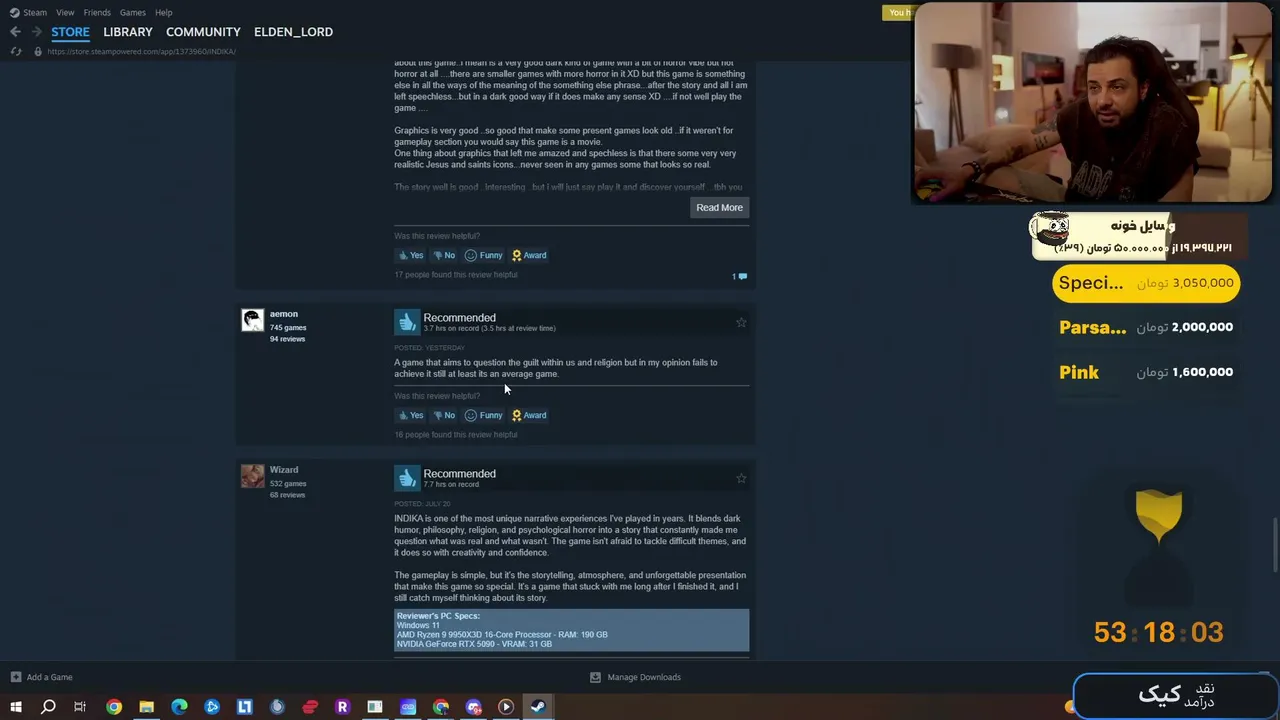Switch to the LIBRARY tab

pos(128,32)
